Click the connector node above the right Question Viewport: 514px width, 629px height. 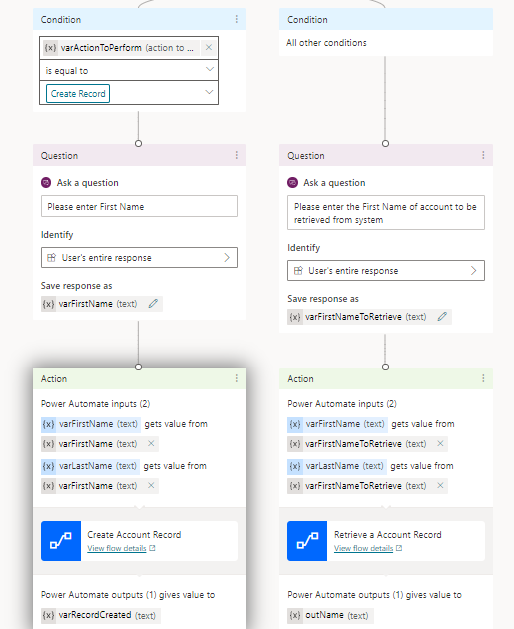point(385,143)
